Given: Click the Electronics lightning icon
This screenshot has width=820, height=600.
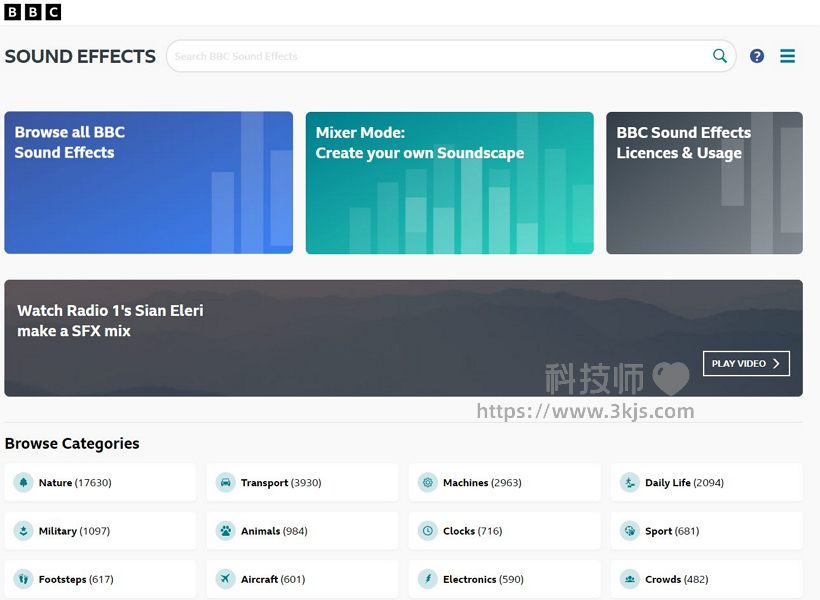Looking at the screenshot, I should coord(427,579).
